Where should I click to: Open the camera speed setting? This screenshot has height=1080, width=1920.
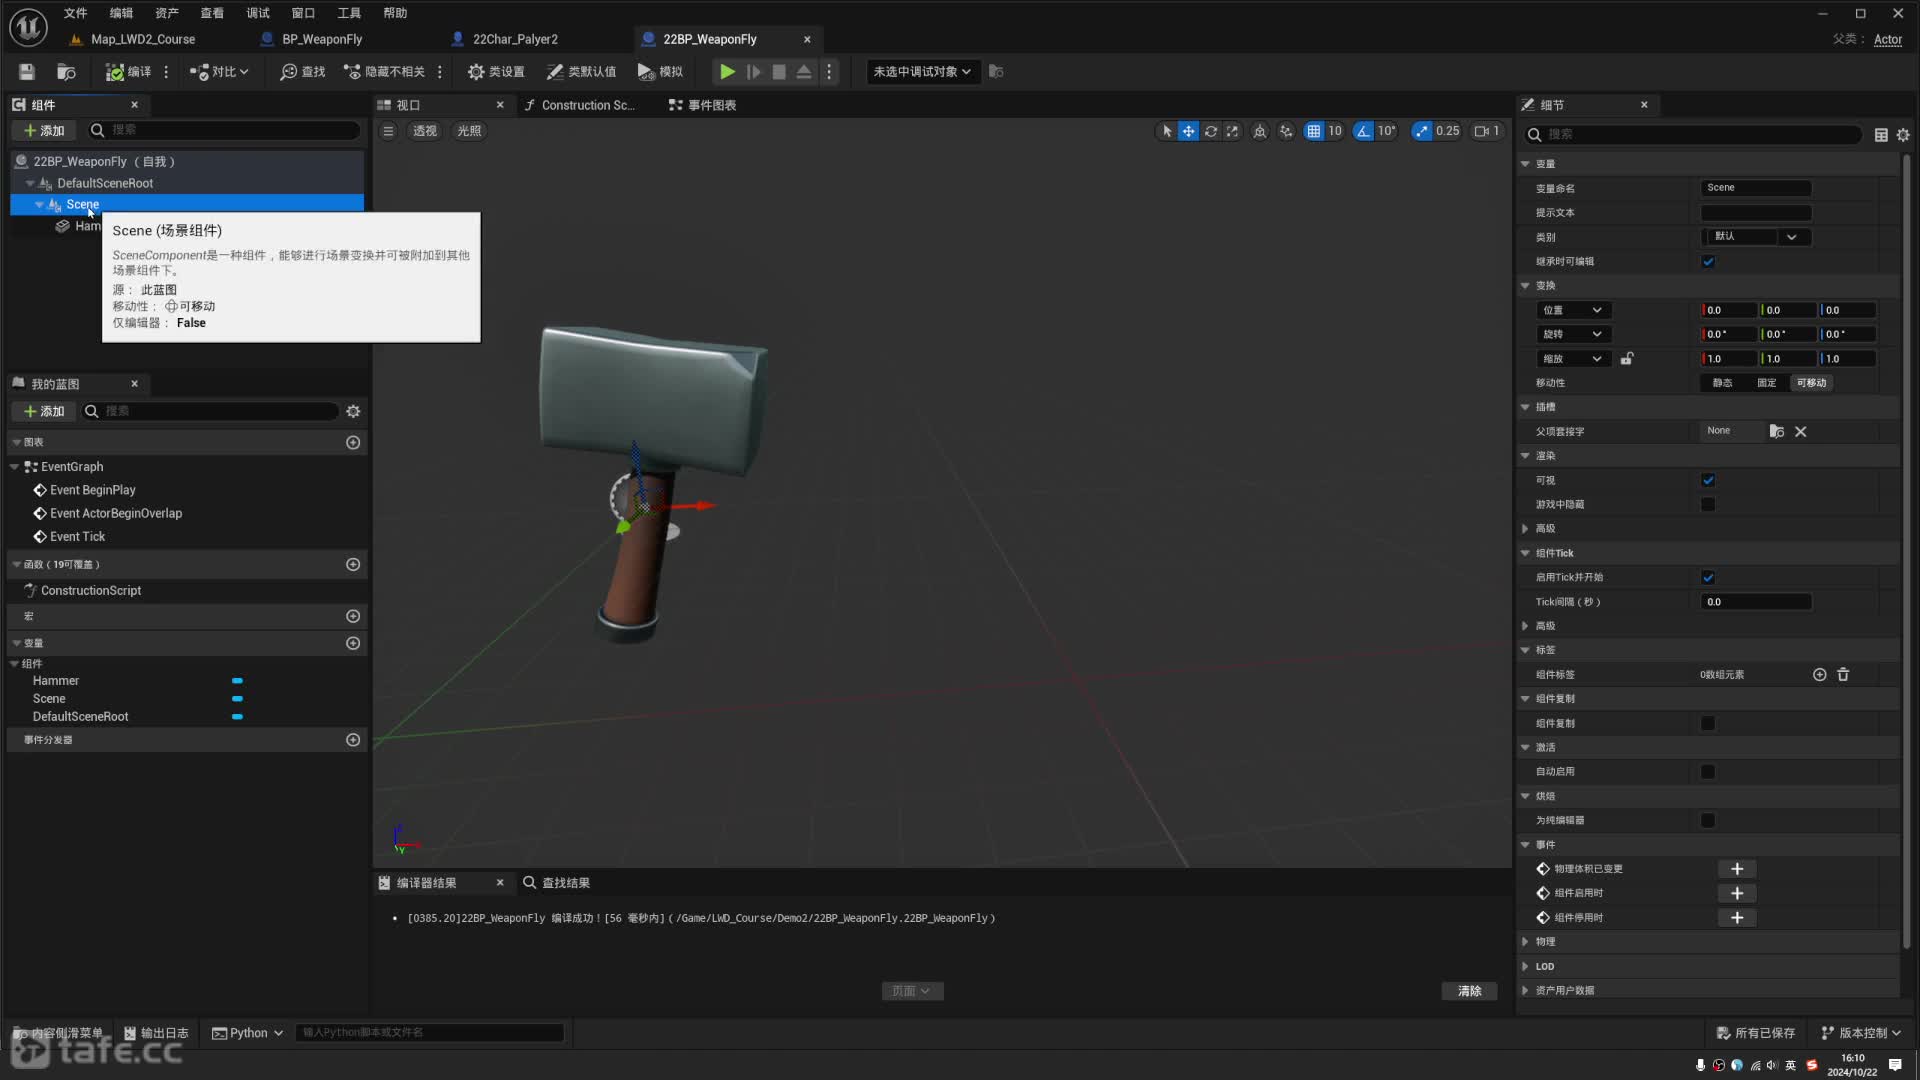[x=1487, y=131]
